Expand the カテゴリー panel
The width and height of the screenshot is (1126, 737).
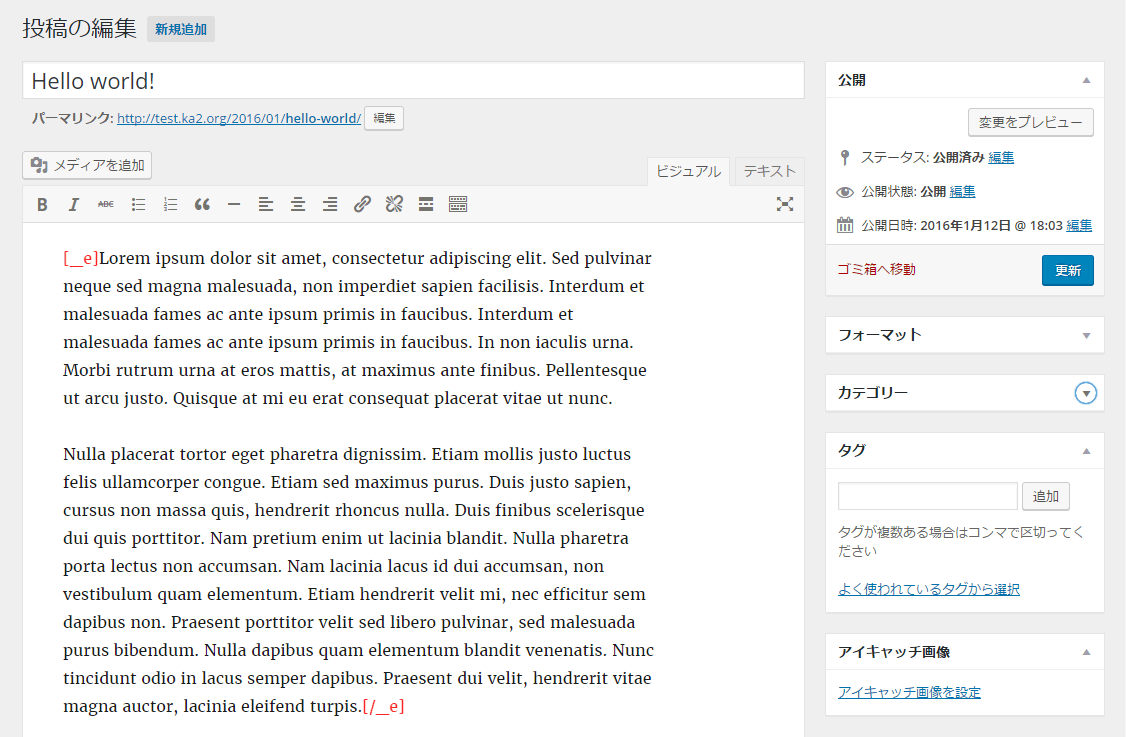click(x=1086, y=393)
